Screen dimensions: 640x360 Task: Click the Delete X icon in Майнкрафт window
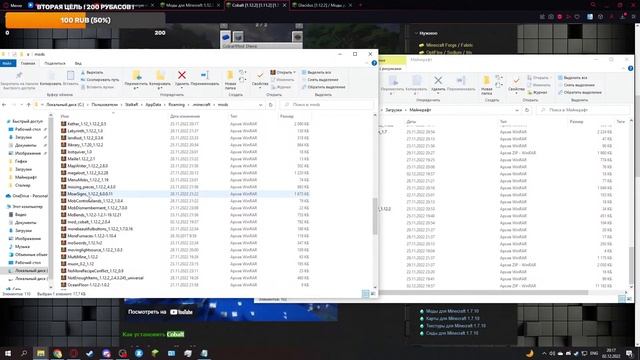pyautogui.click(x=438, y=80)
